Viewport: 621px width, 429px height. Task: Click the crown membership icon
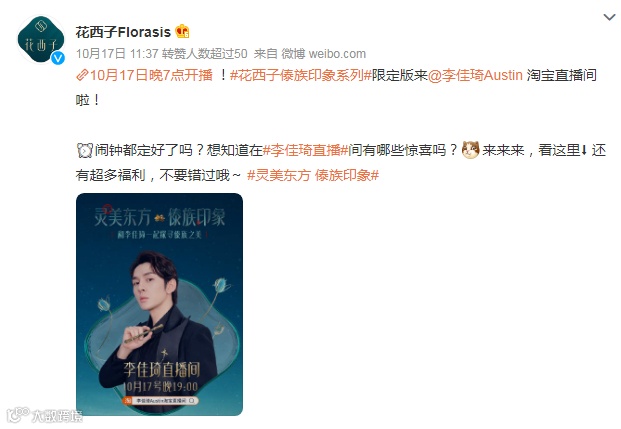182,31
